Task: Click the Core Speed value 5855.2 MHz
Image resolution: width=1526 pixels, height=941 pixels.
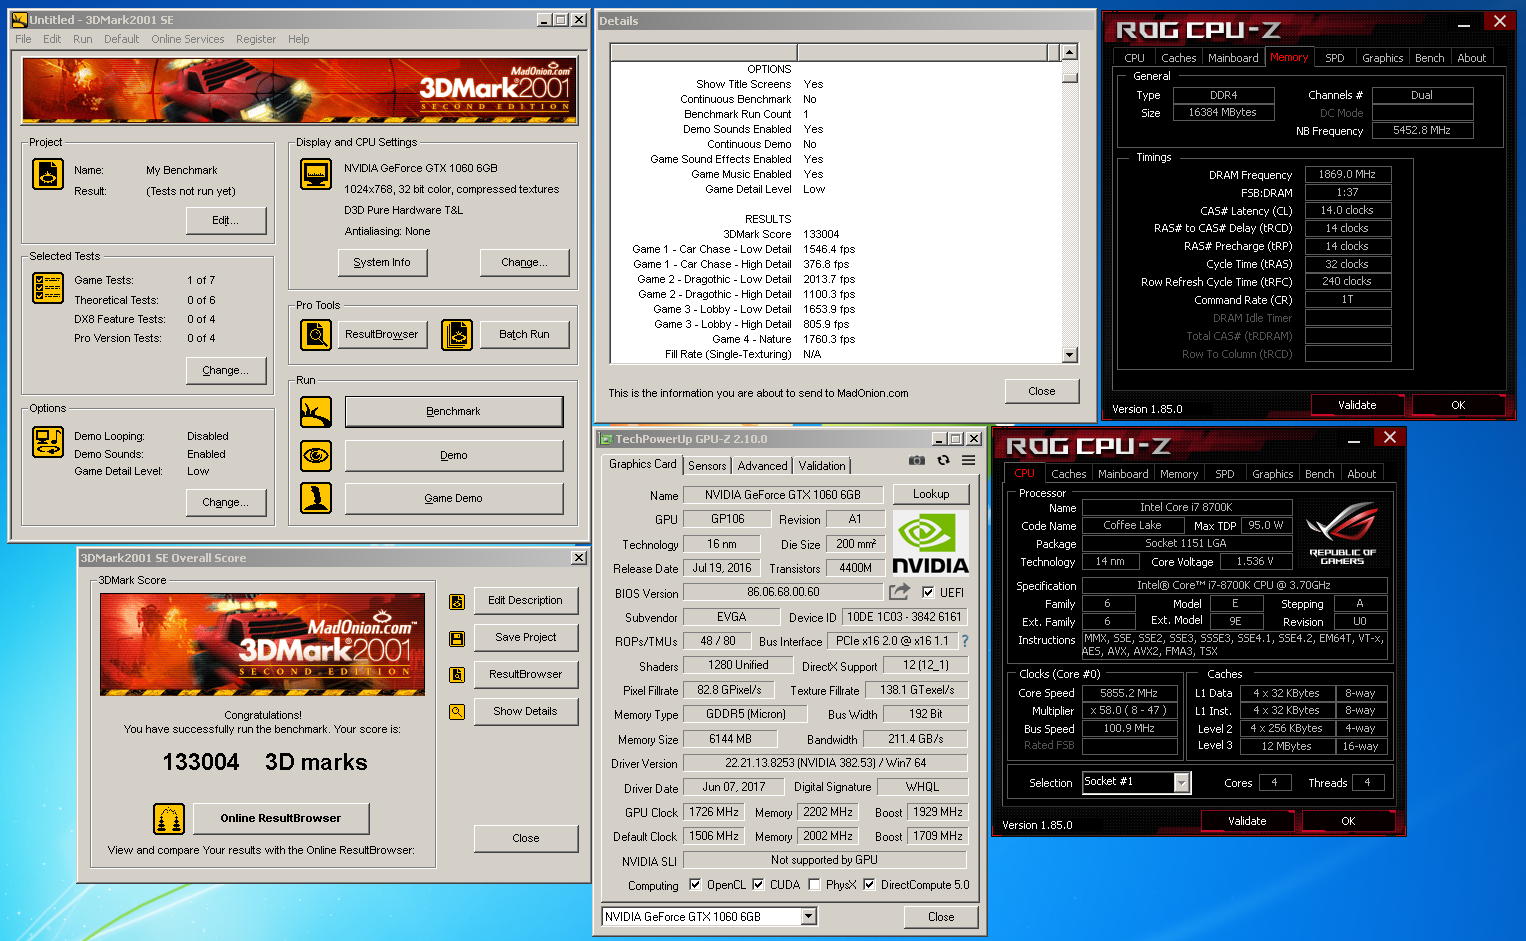Action: coord(1128,693)
